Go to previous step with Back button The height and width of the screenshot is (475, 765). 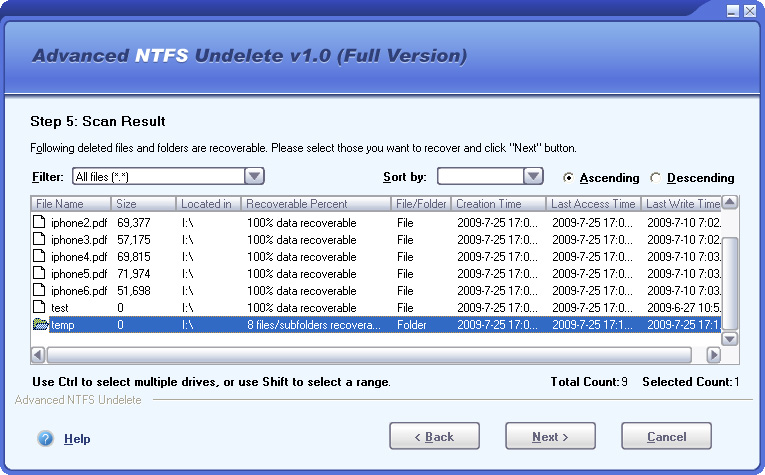pos(434,436)
